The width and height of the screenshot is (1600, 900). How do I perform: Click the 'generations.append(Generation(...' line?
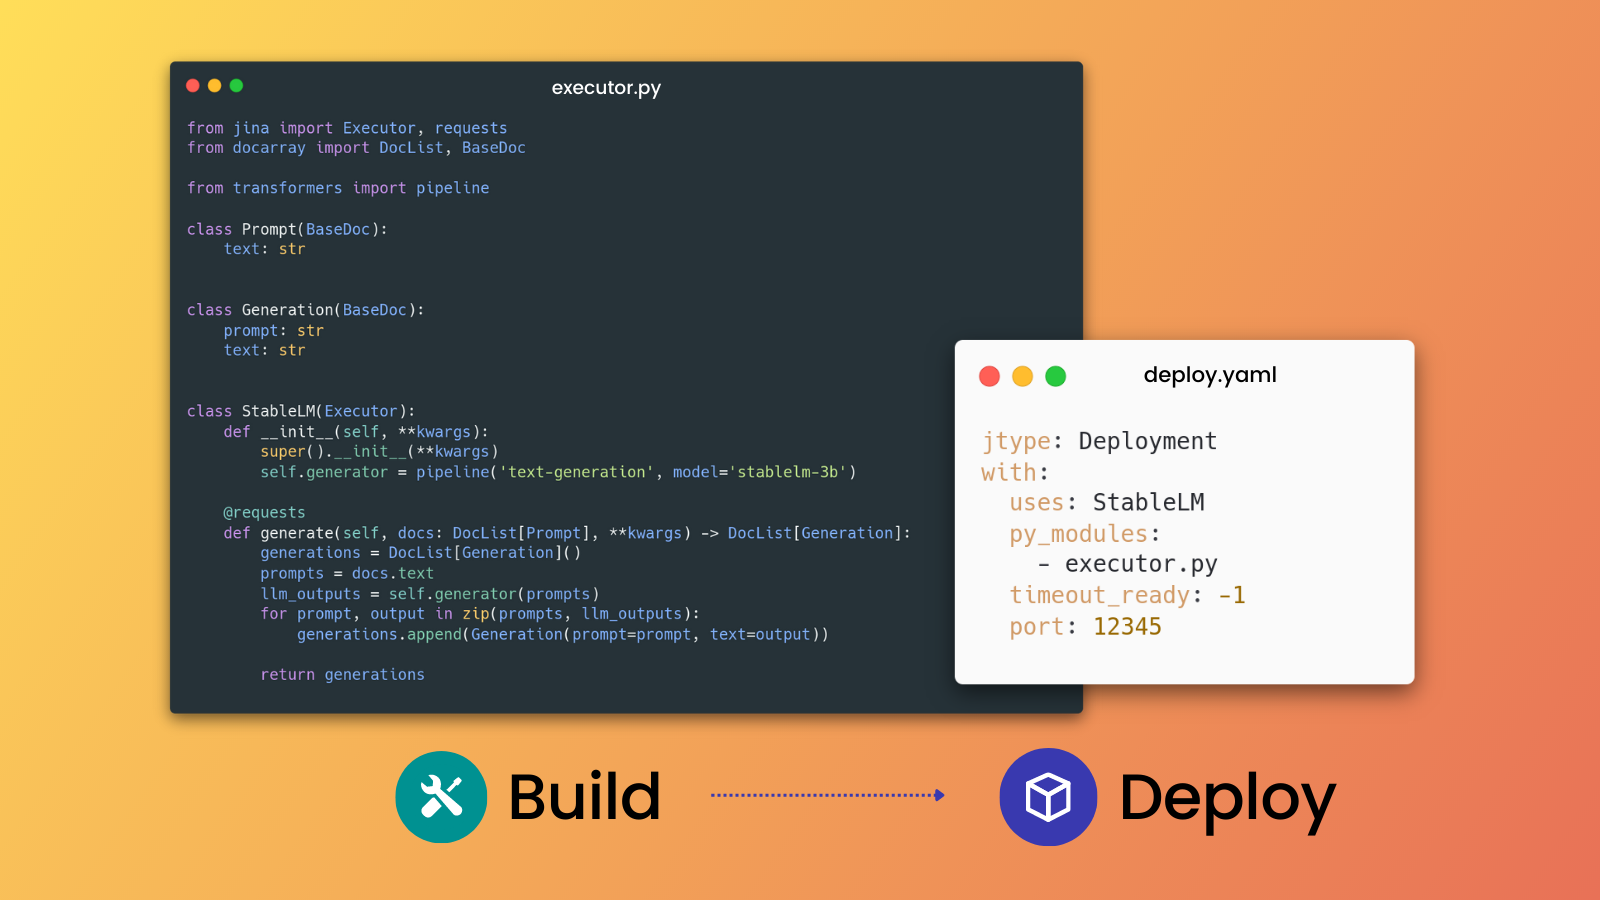(563, 634)
